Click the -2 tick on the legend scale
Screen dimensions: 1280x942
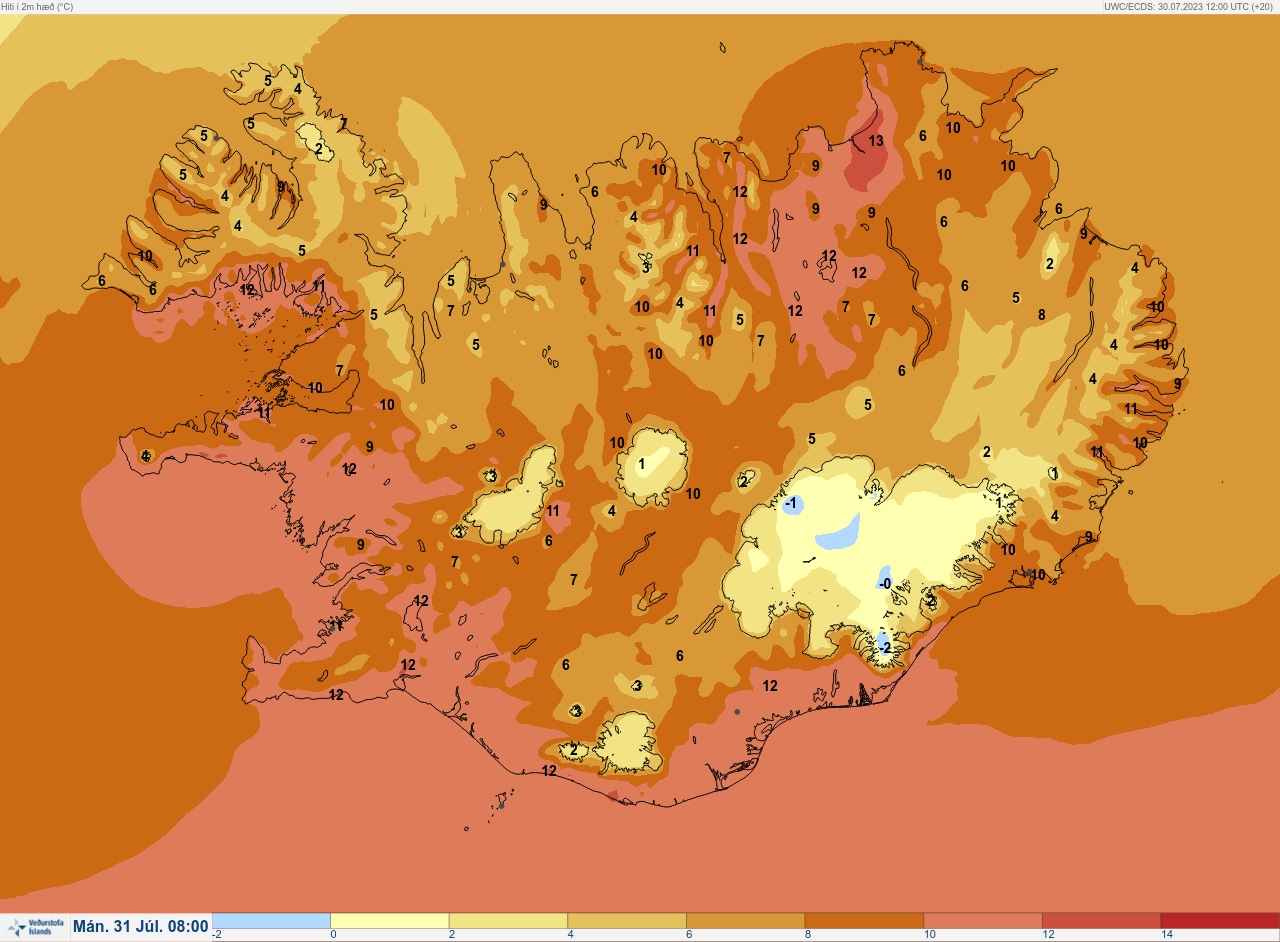(217, 935)
